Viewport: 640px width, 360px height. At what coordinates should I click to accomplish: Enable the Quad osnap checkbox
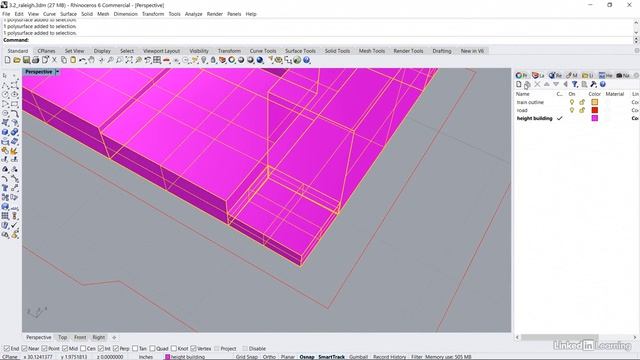click(x=152, y=349)
